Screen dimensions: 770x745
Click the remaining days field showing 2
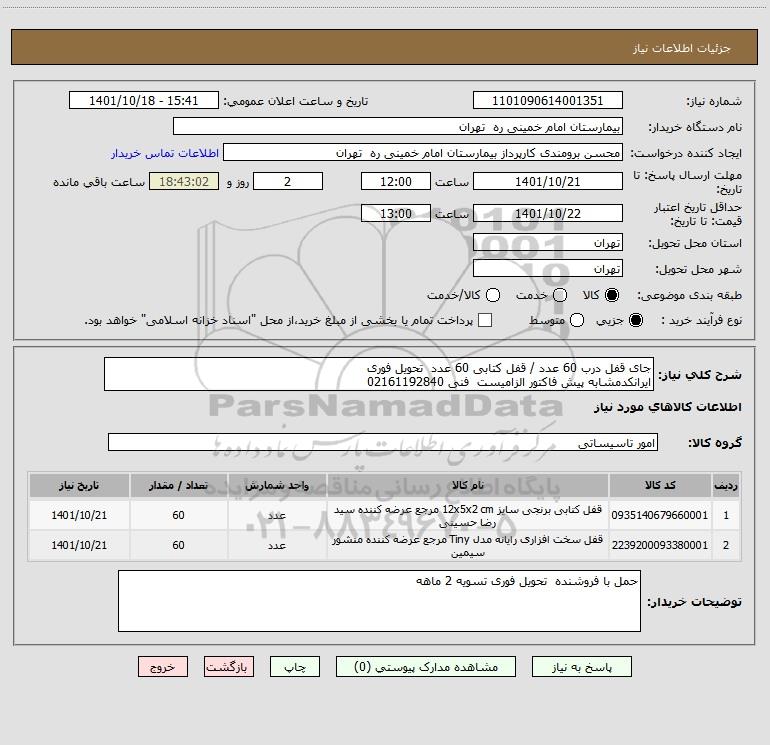click(288, 181)
